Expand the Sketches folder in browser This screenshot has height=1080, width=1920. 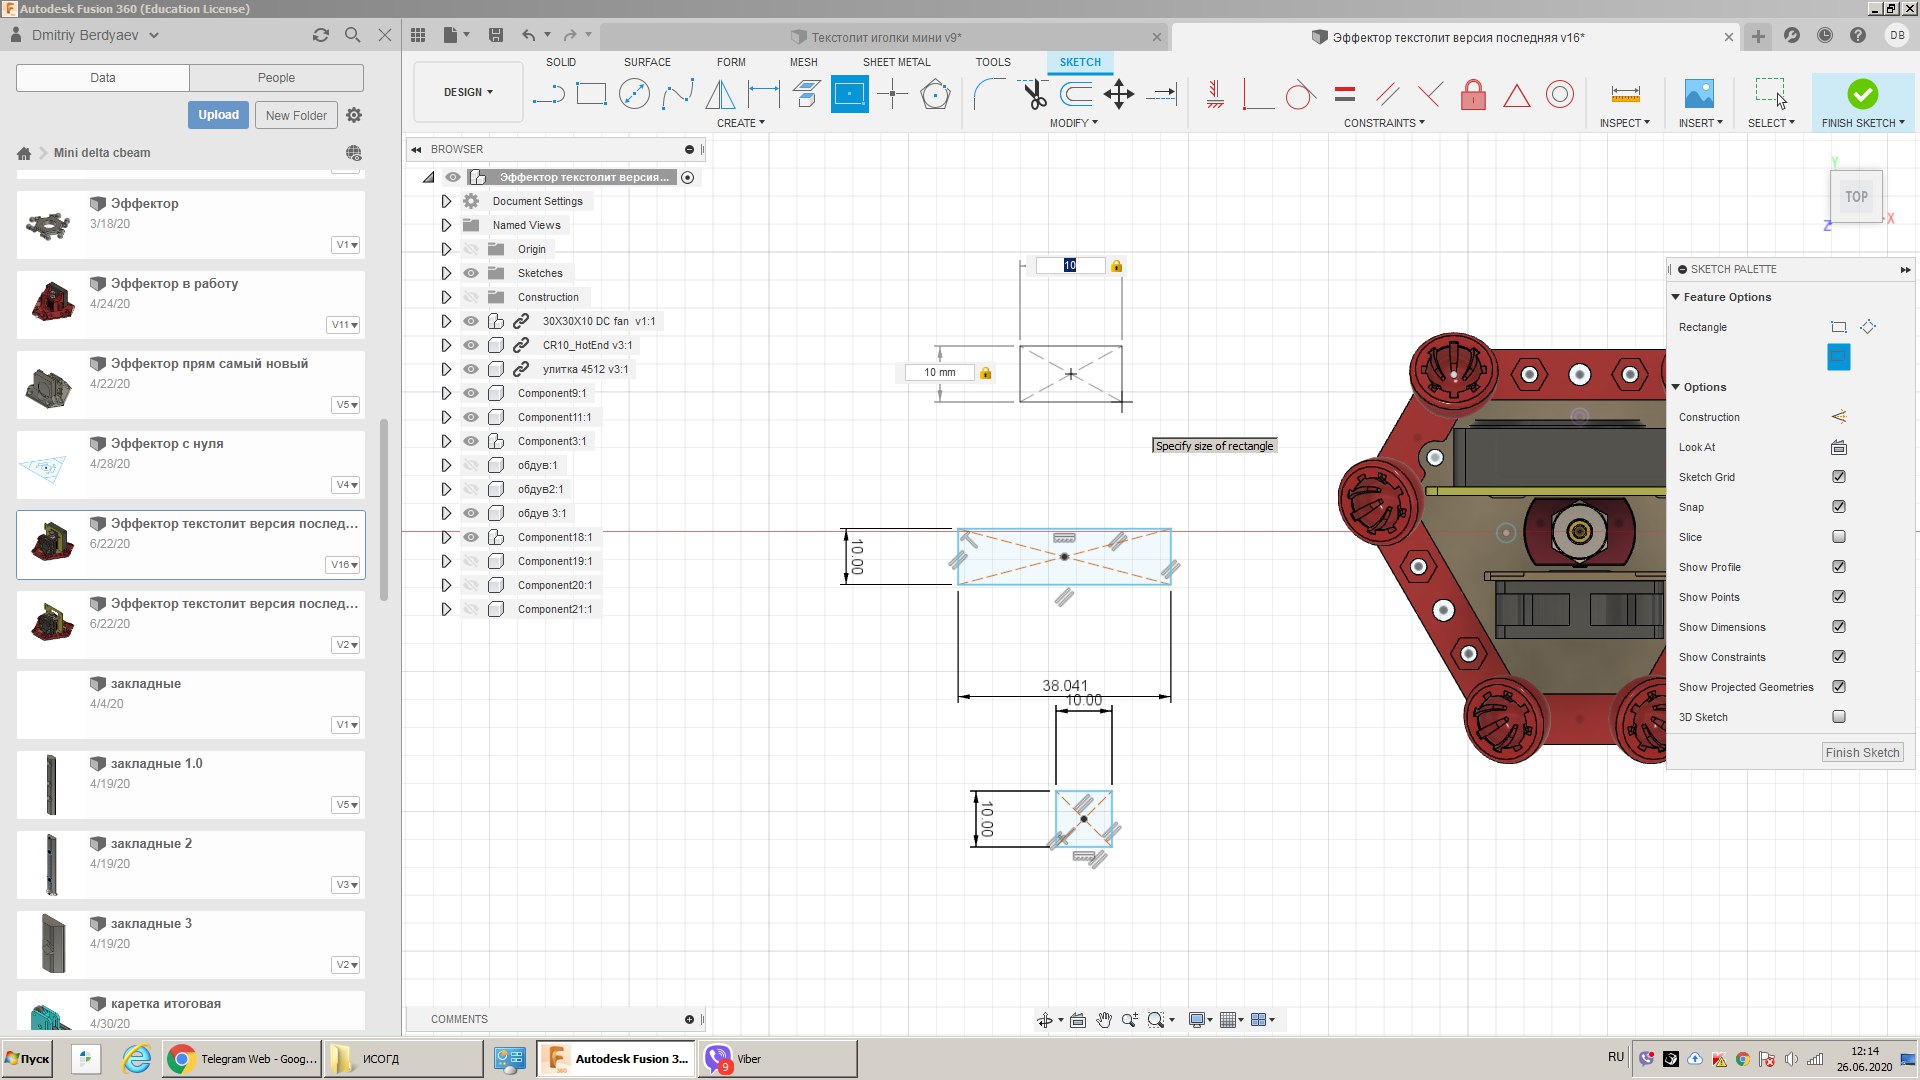[446, 273]
